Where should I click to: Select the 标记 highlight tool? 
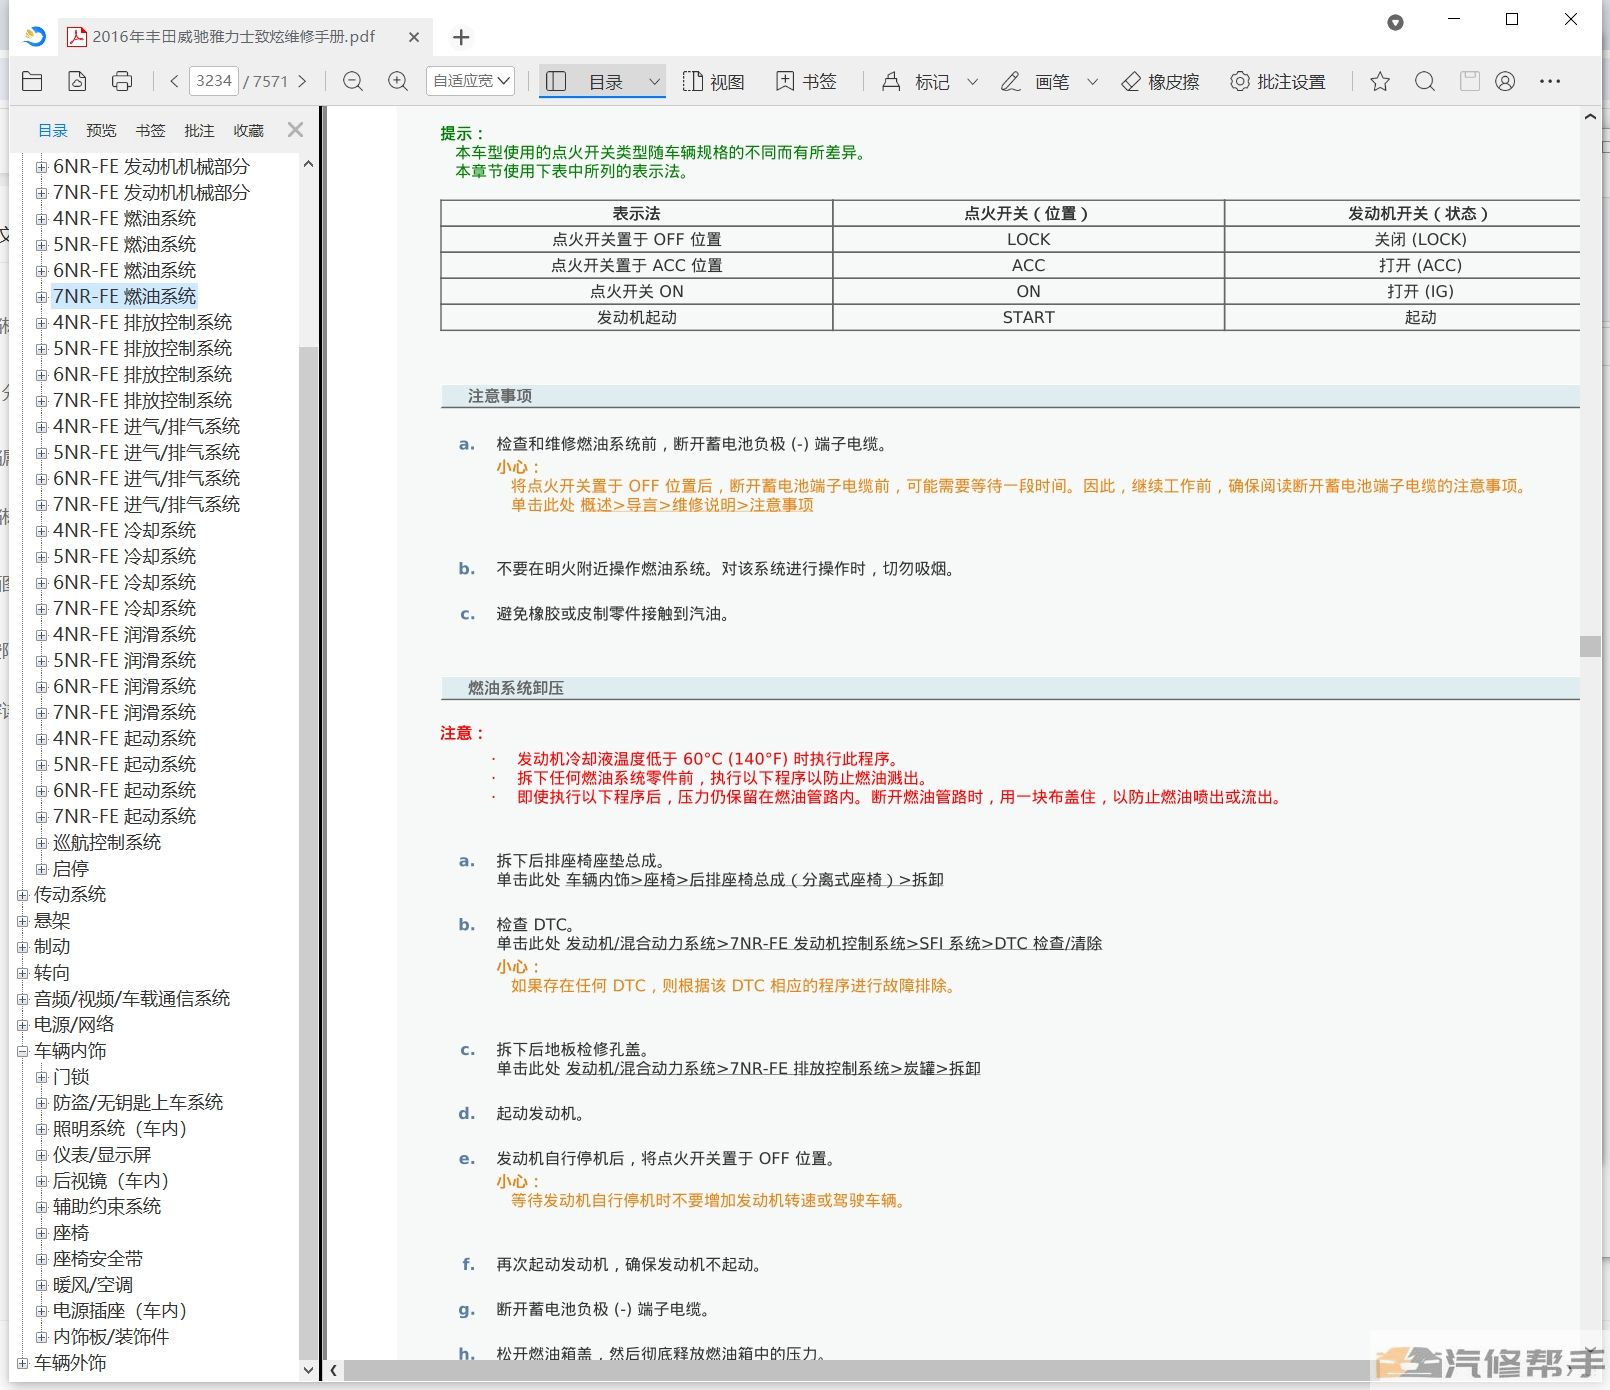pos(915,81)
